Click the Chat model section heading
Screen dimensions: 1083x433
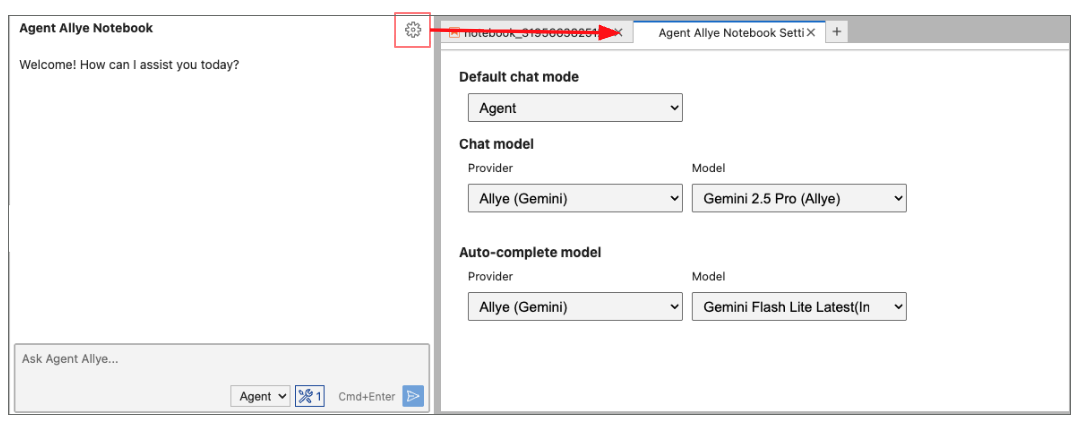coord(496,144)
